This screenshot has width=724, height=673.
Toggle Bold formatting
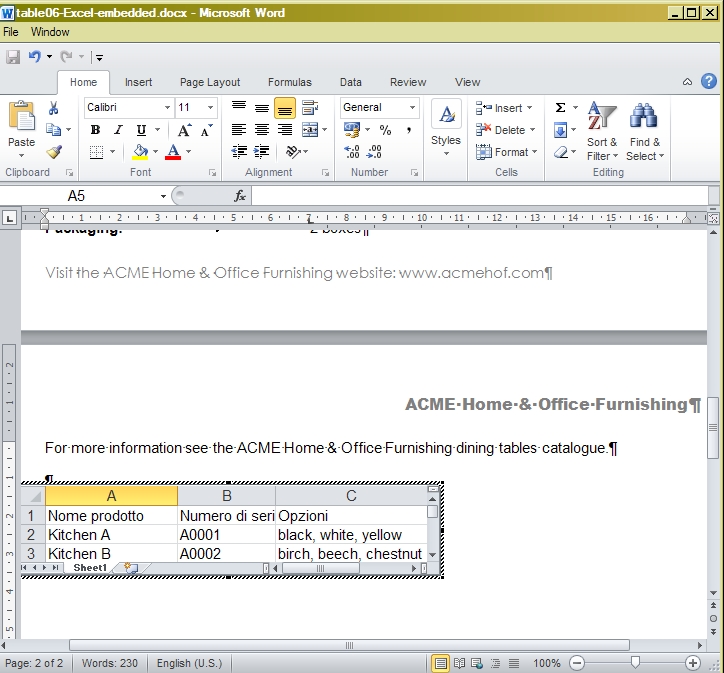pyautogui.click(x=96, y=130)
